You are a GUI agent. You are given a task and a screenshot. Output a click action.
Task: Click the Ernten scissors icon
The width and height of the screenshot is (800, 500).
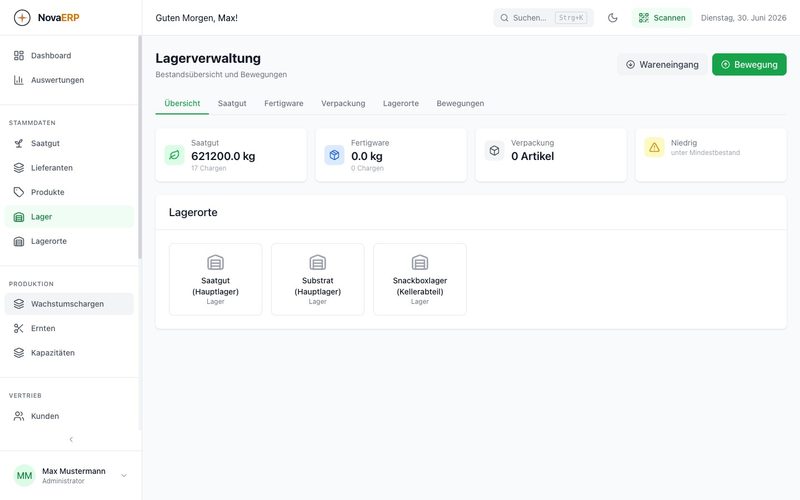pyautogui.click(x=19, y=329)
